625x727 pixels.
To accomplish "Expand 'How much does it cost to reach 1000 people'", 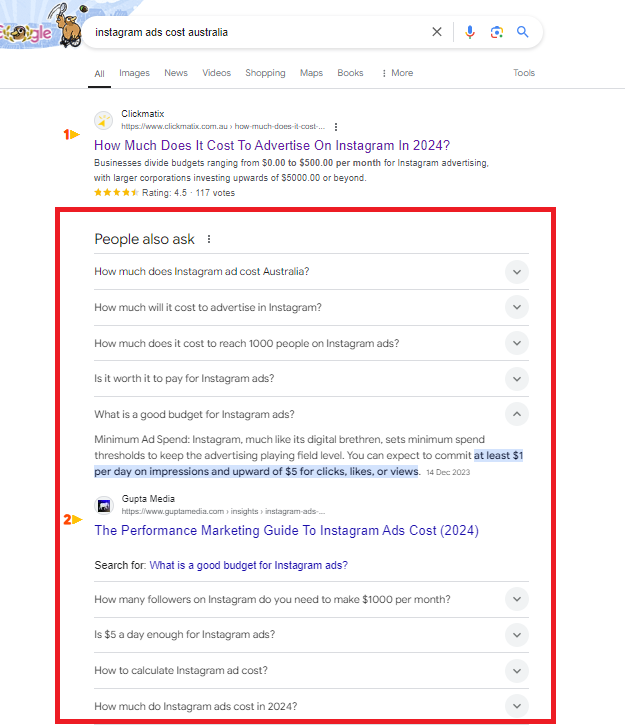I will 311,343.
